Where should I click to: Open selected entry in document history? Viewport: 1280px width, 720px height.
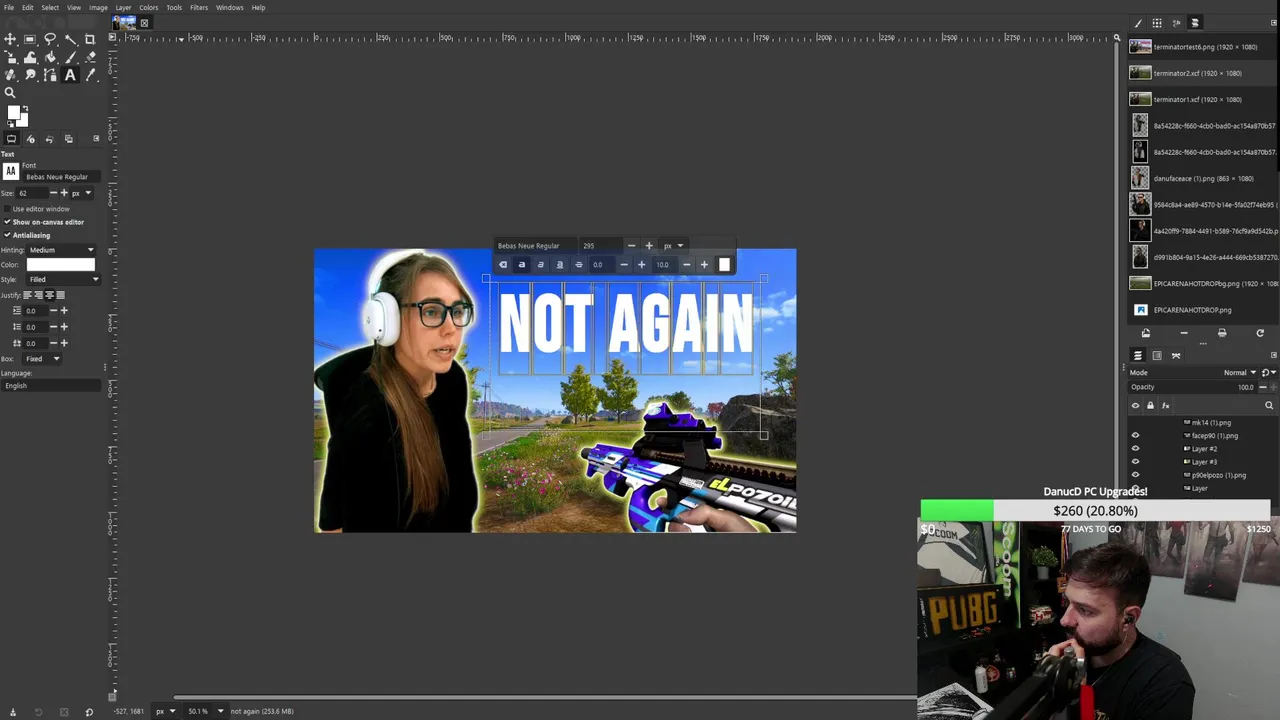tap(1146, 333)
